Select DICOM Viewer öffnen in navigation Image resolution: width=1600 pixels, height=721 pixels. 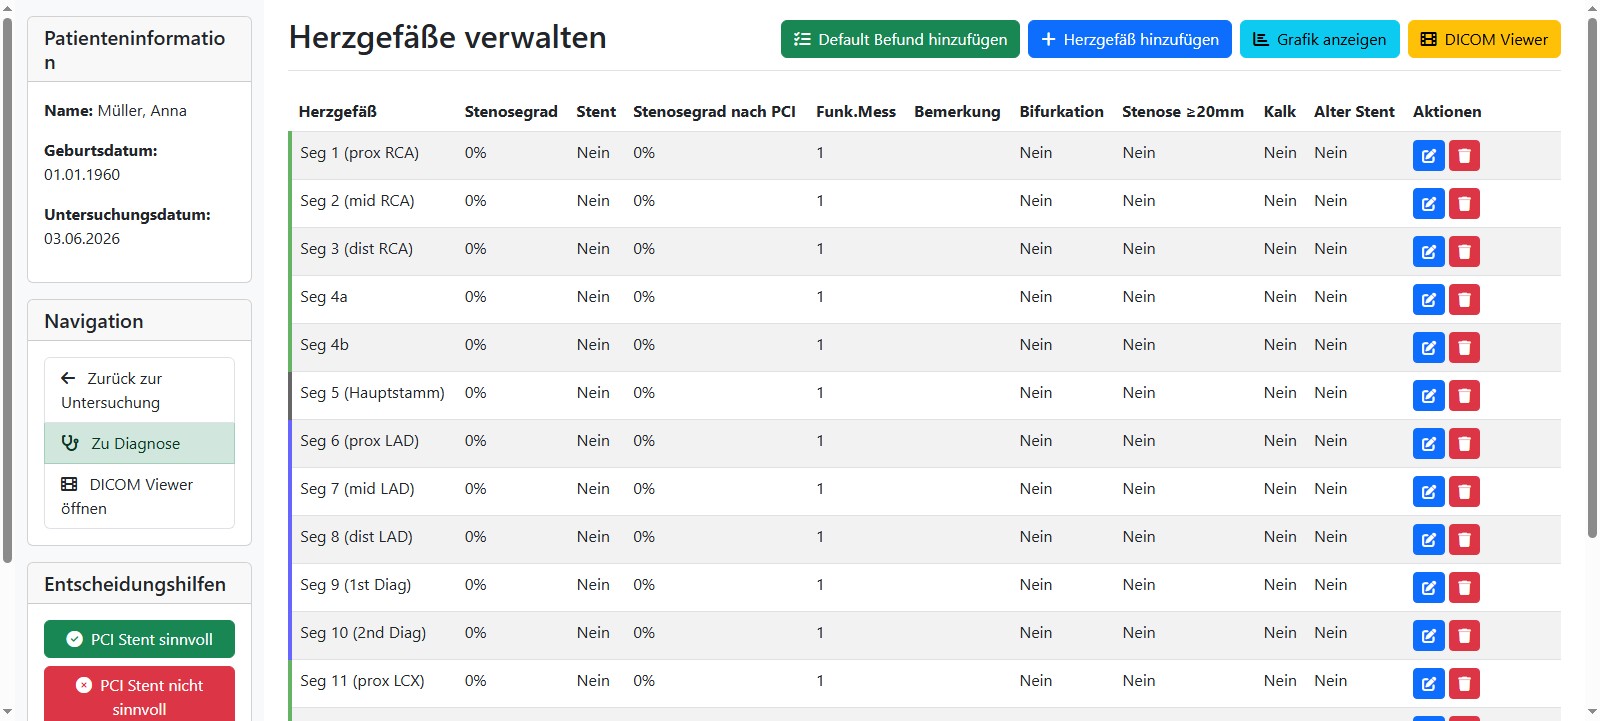139,496
